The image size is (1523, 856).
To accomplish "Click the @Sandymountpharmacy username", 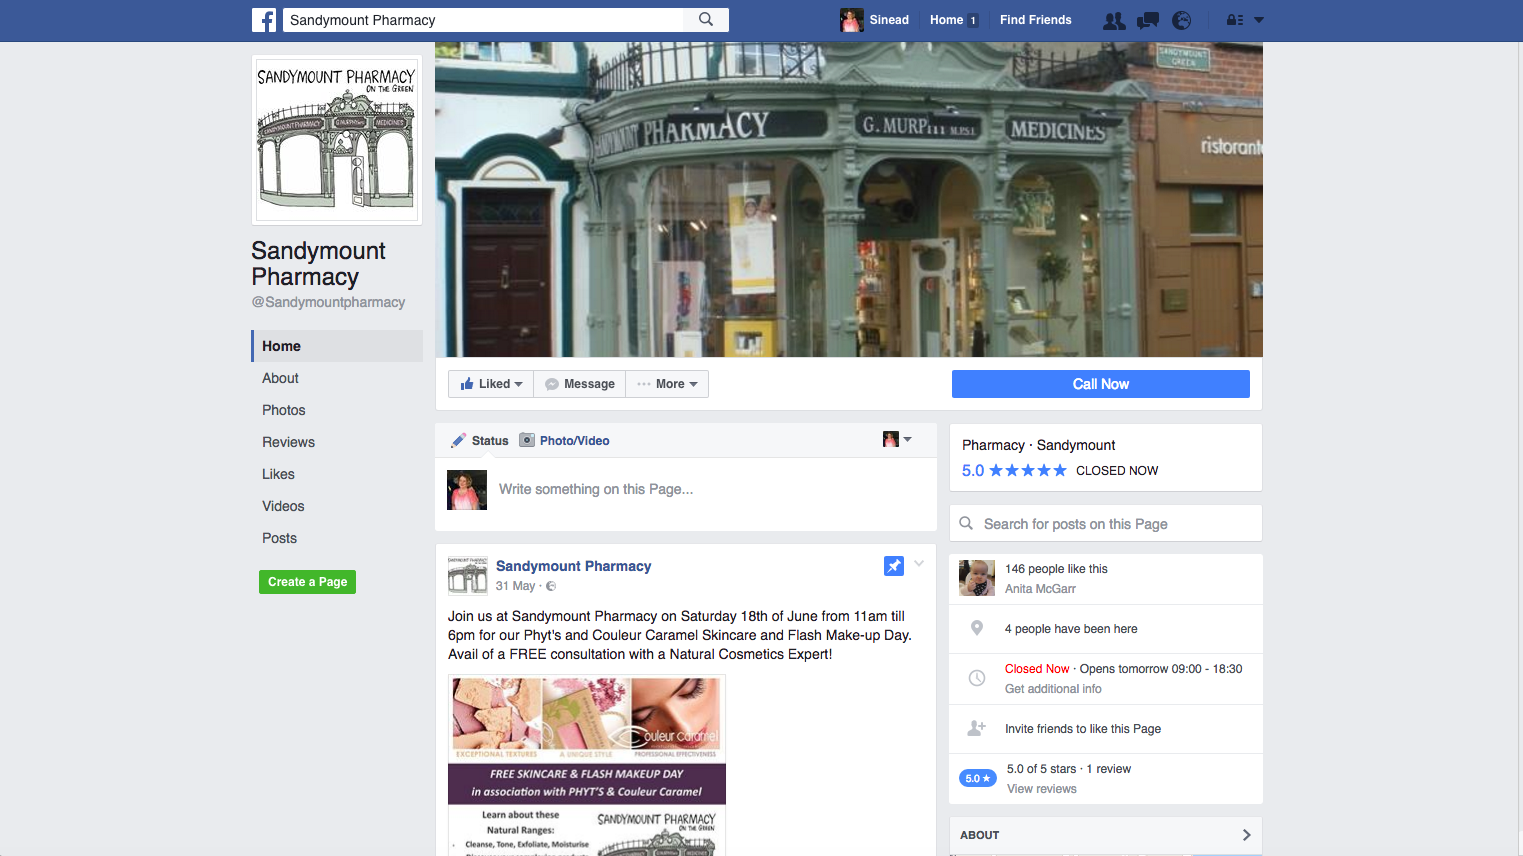I will (x=328, y=302).
